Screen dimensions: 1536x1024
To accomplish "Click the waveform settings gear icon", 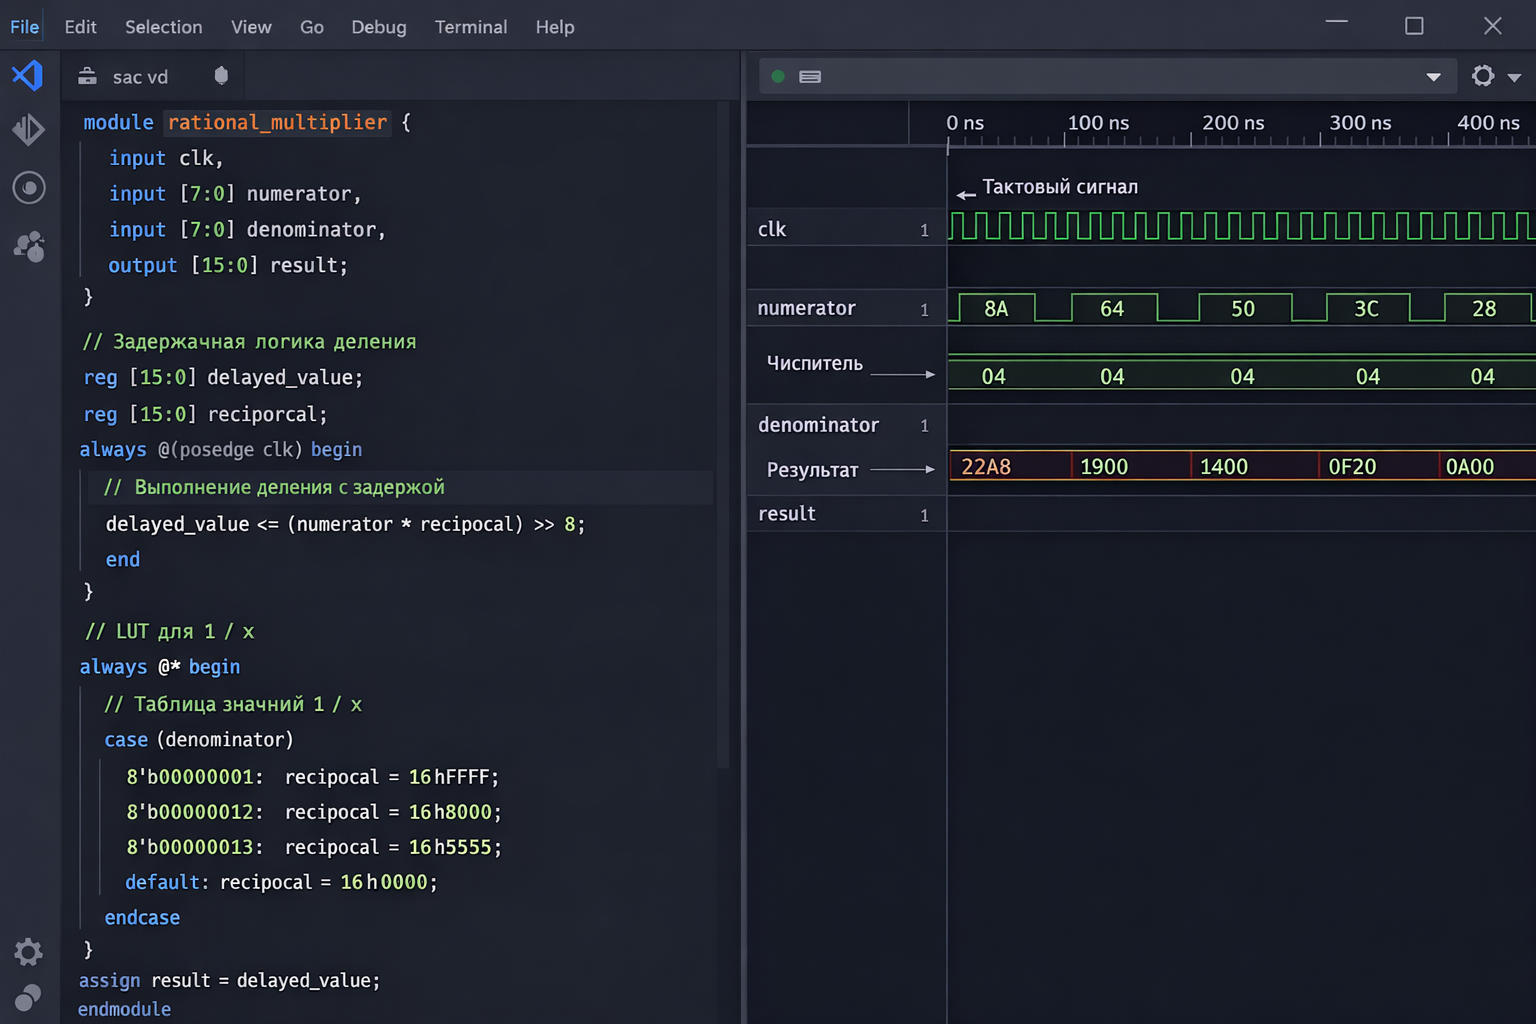I will (1483, 76).
